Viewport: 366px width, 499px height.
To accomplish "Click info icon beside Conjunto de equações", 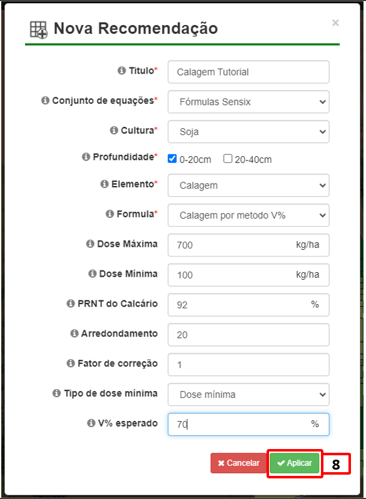I will click(45, 100).
